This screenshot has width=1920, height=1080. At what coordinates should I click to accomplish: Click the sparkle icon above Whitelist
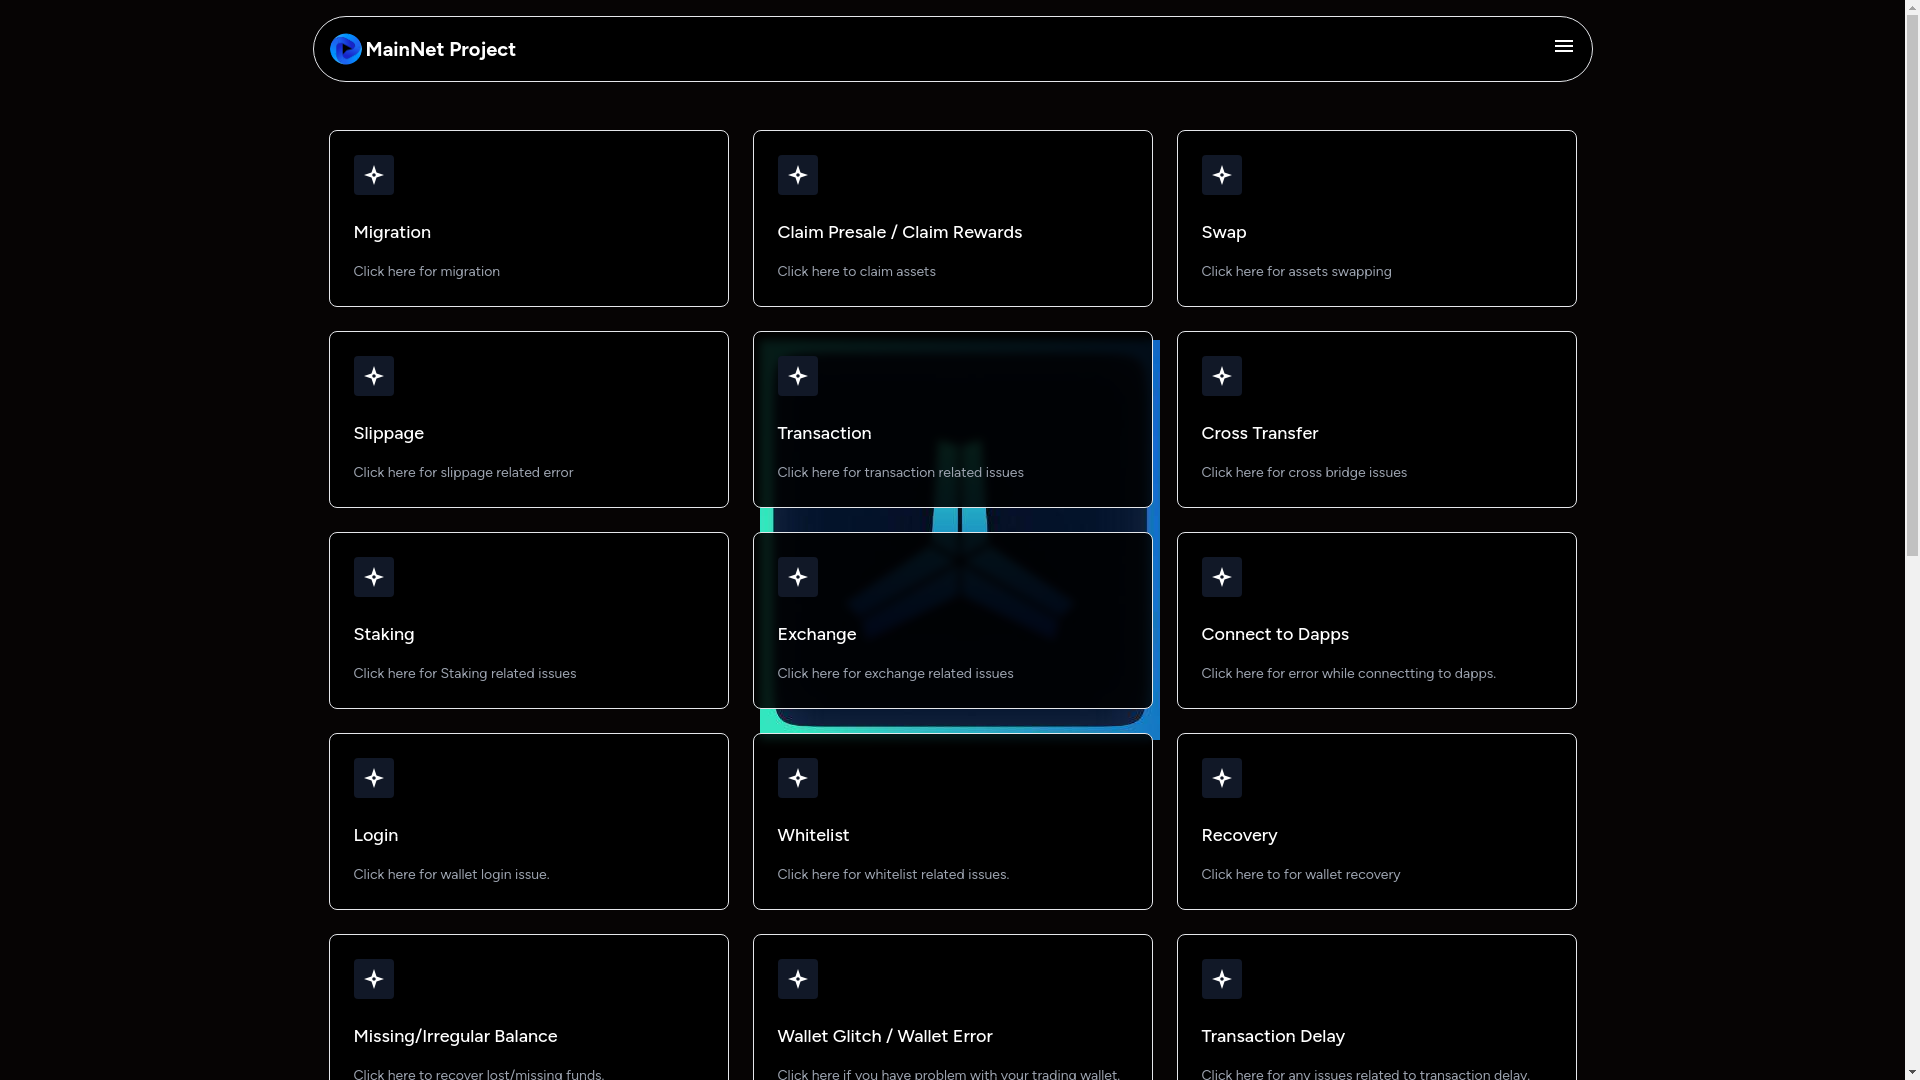797,778
